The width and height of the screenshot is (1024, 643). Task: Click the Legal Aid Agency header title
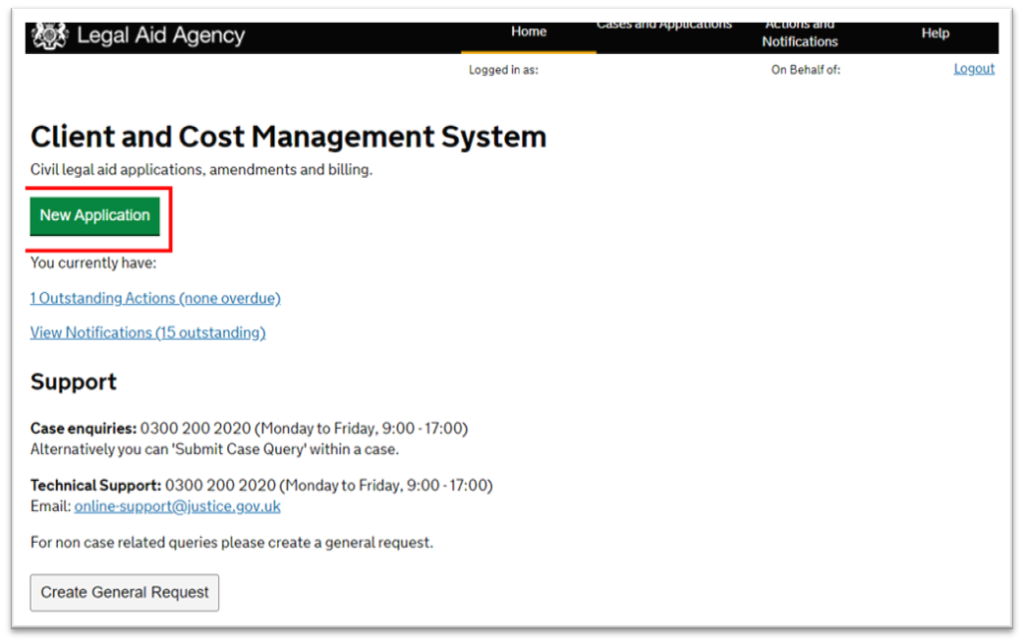160,36
